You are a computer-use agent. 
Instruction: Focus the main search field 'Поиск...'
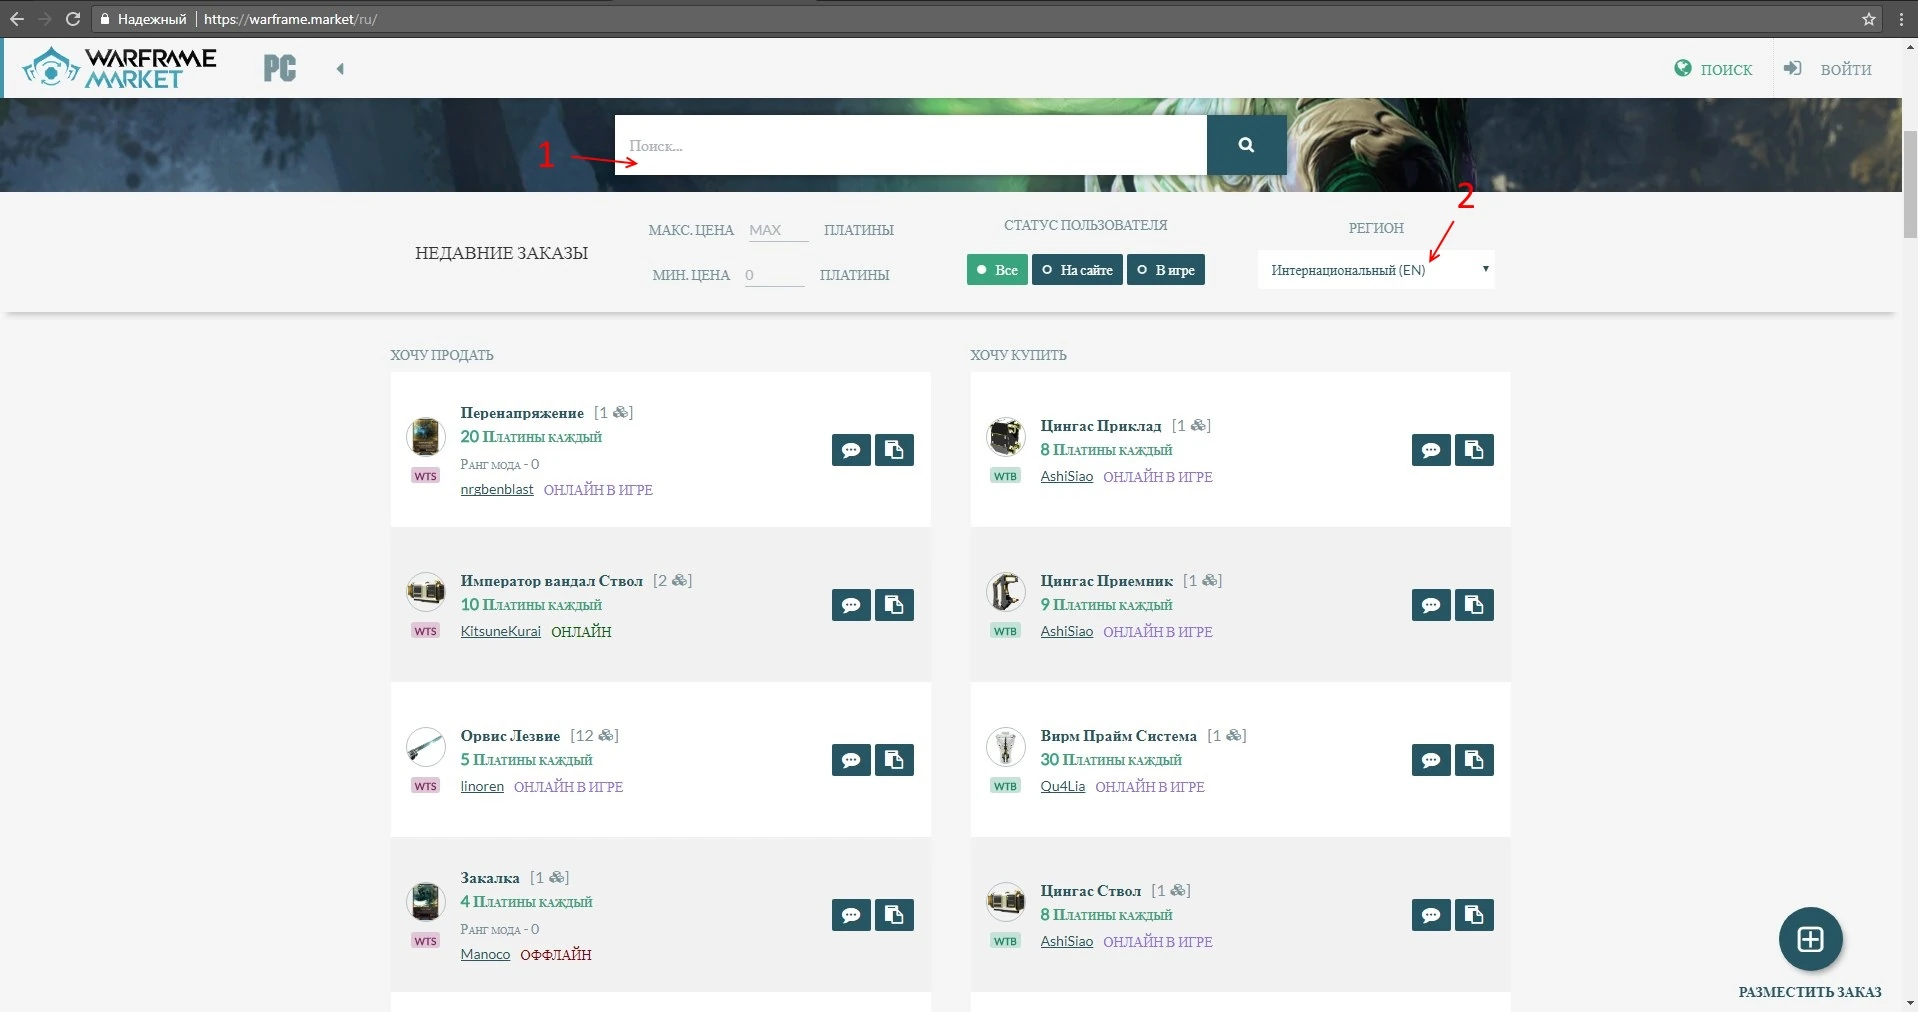(x=911, y=145)
